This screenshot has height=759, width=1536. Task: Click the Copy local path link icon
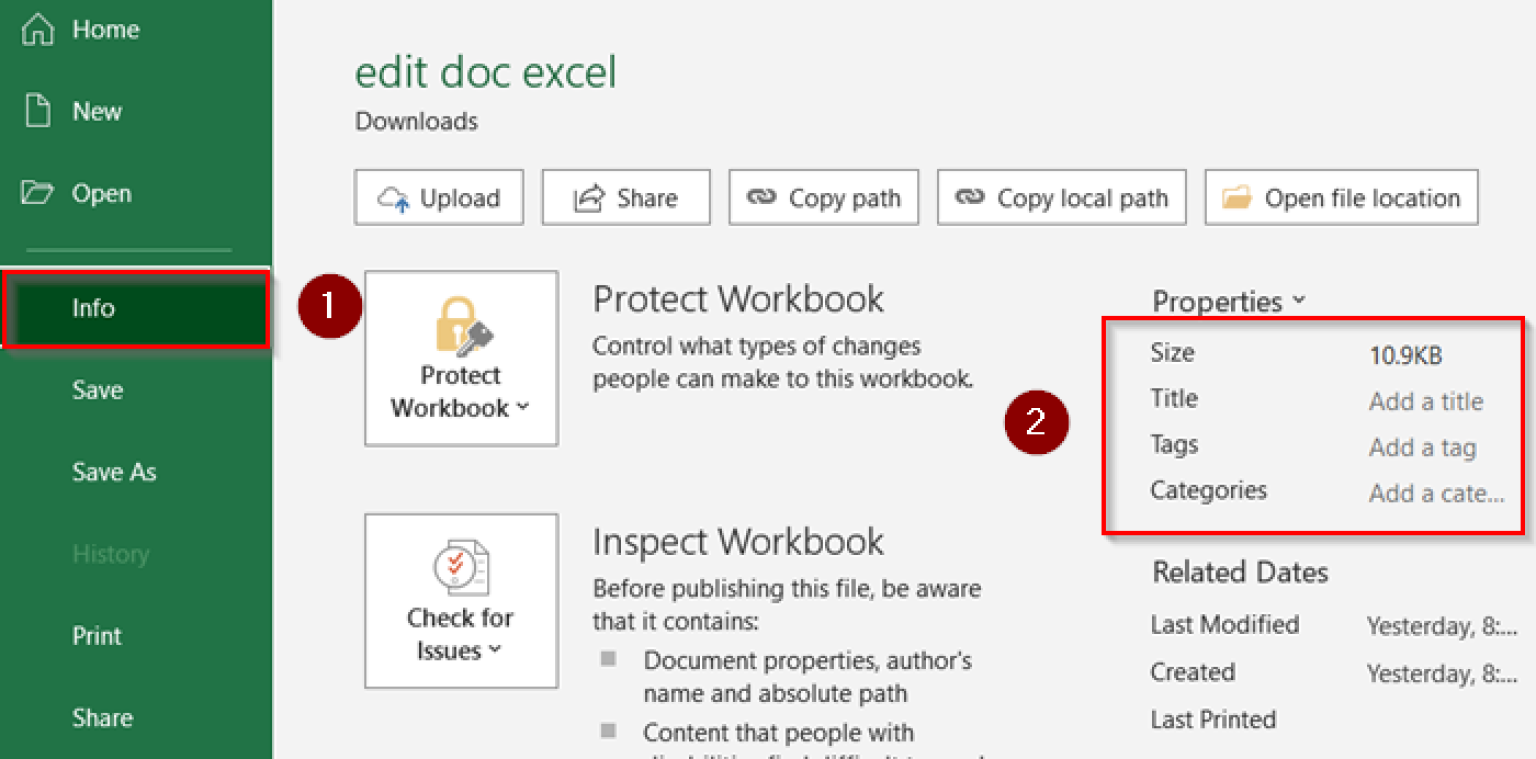pyautogui.click(x=969, y=198)
